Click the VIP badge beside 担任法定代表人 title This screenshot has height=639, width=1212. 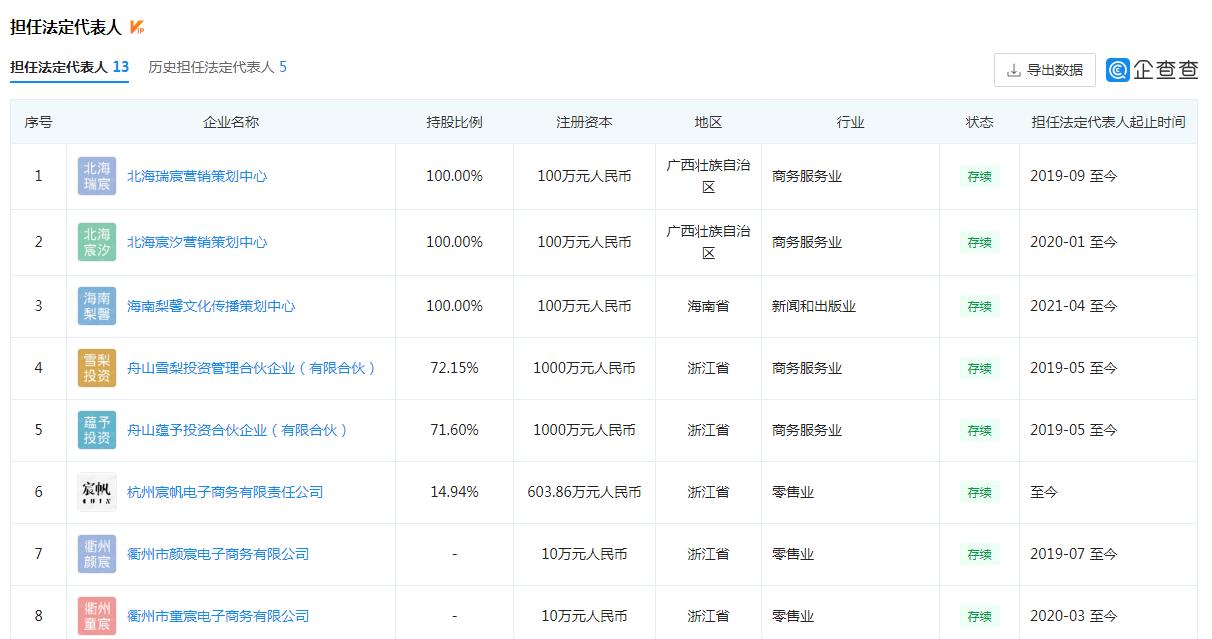pyautogui.click(x=137, y=27)
